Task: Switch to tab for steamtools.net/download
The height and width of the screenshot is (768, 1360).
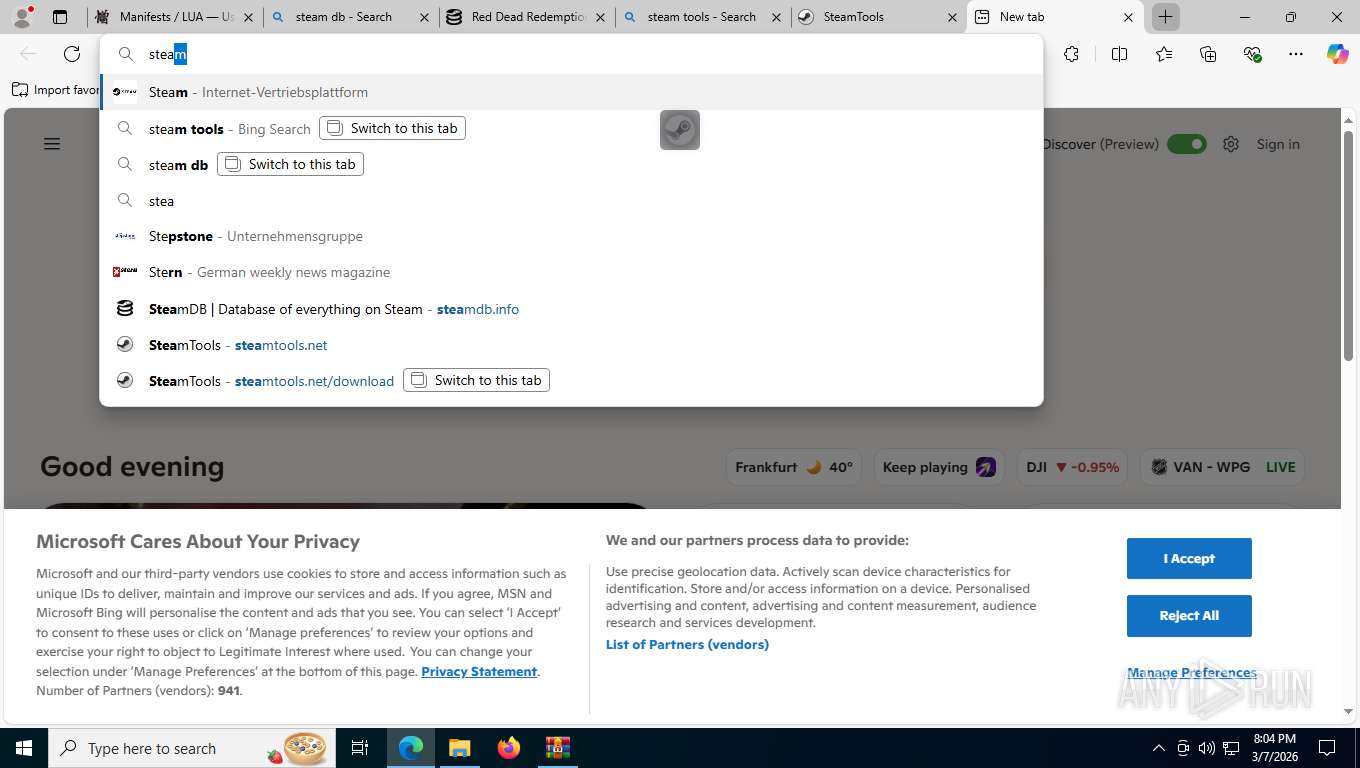Action: (x=476, y=380)
